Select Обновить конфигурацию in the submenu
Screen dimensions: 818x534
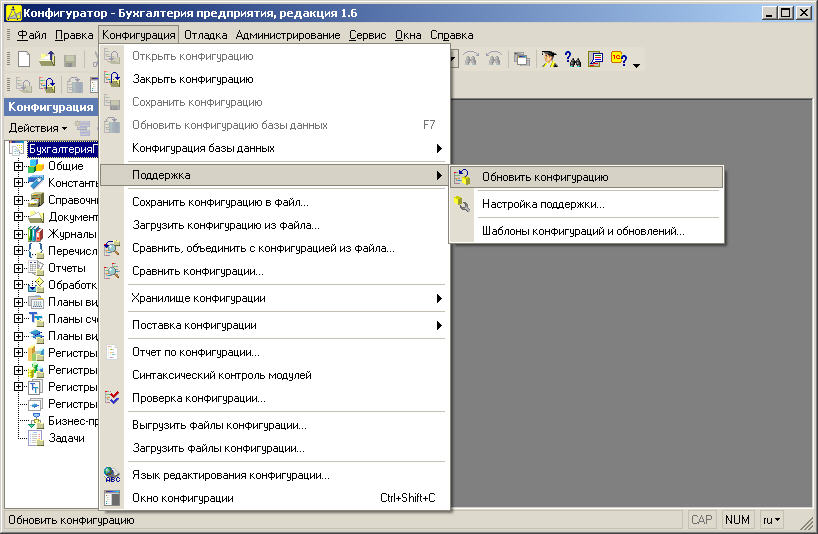coord(586,177)
